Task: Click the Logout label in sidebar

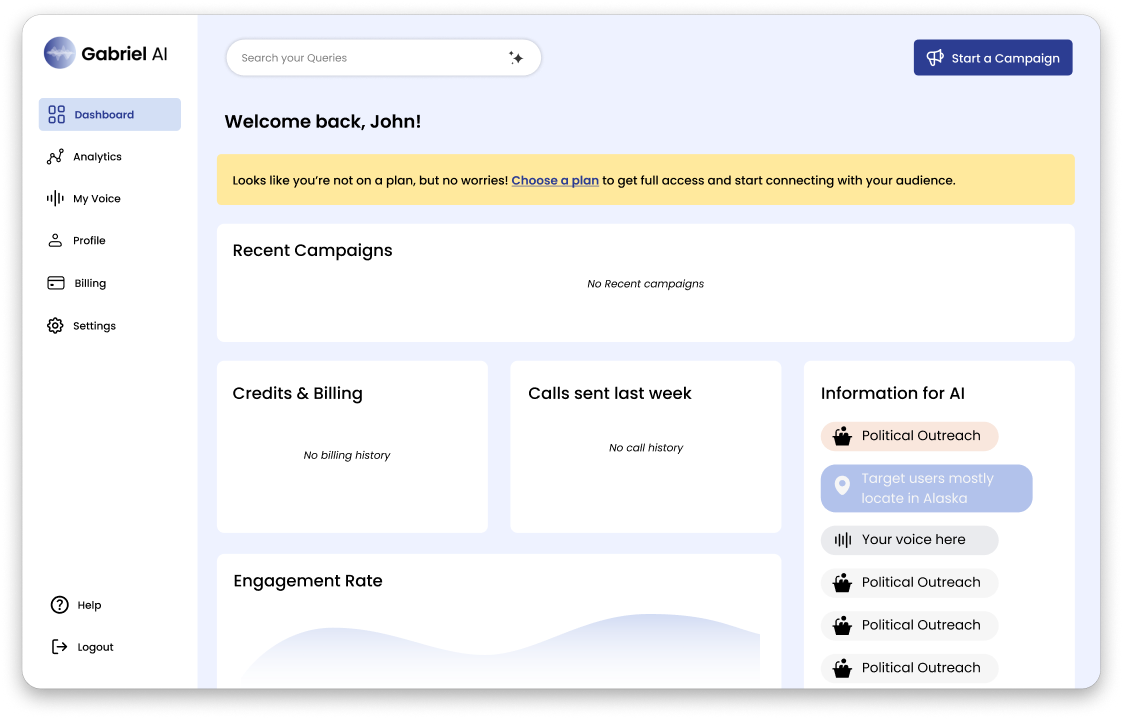Action: click(x=95, y=647)
